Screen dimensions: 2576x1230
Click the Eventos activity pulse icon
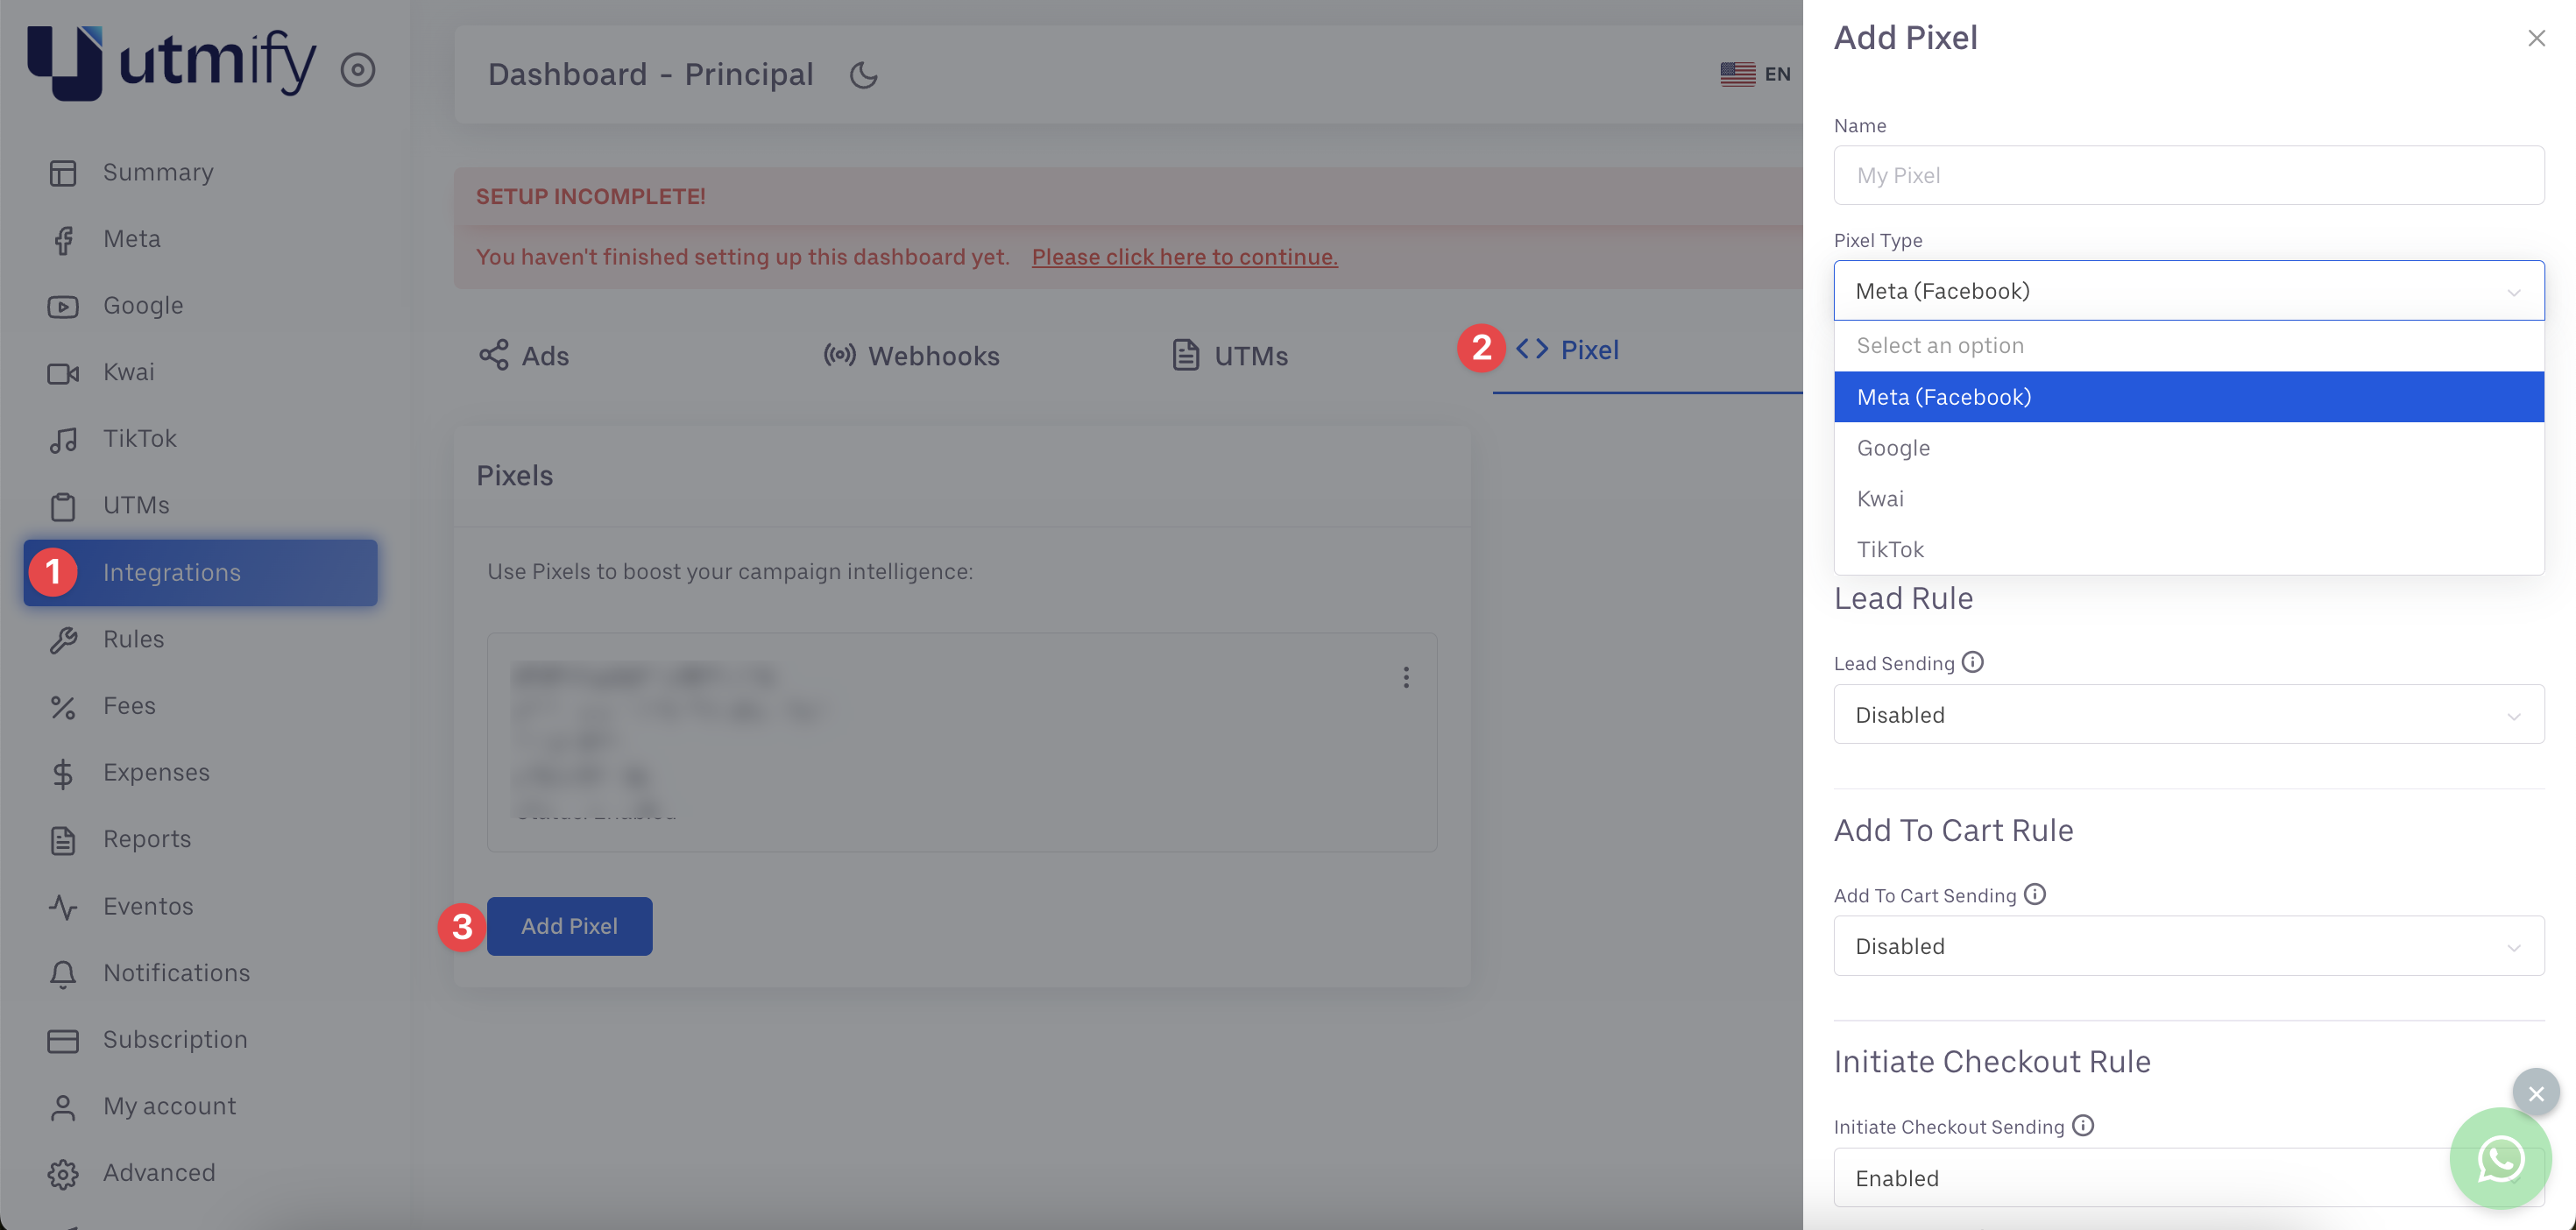pos(63,907)
